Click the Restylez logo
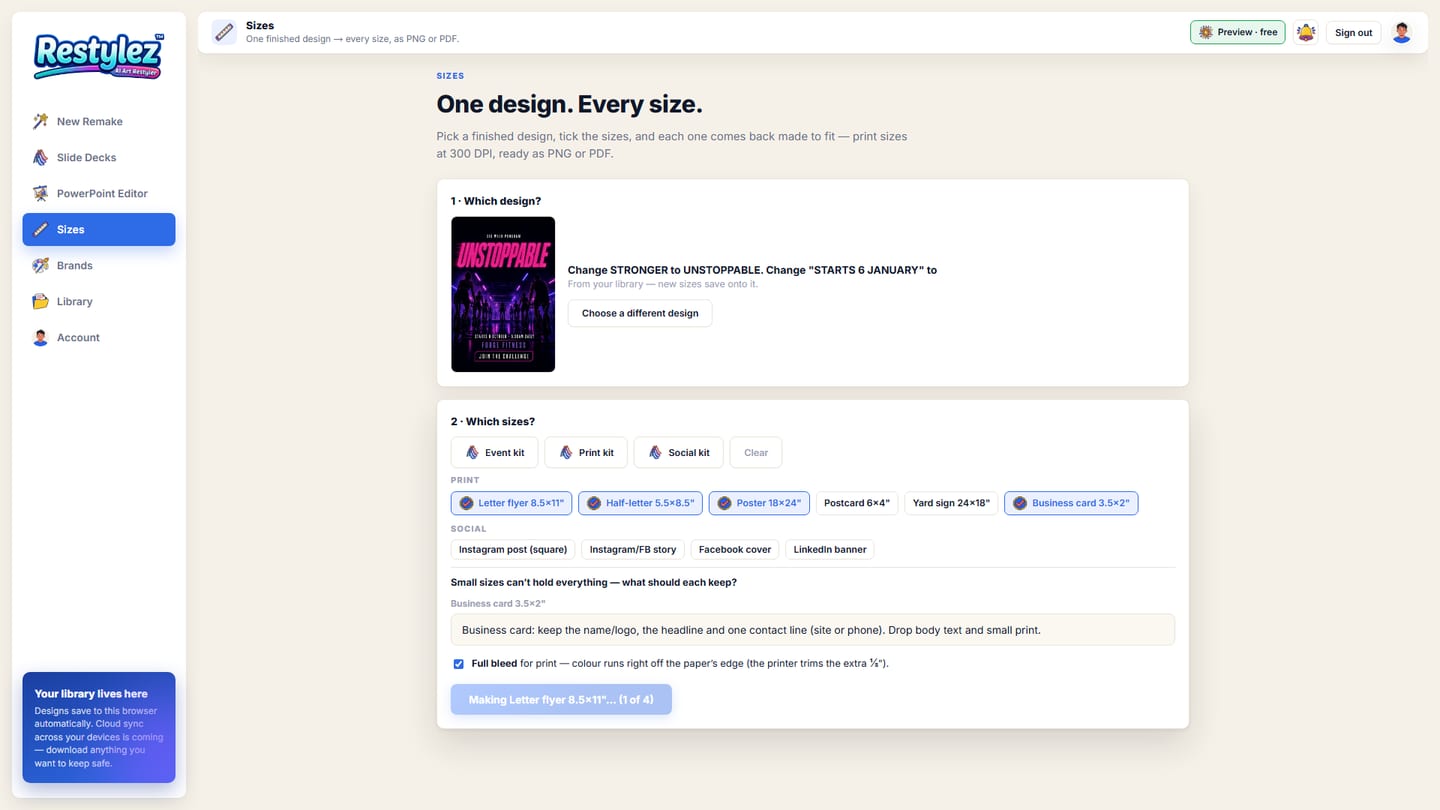The width and height of the screenshot is (1440, 810). pos(98,56)
